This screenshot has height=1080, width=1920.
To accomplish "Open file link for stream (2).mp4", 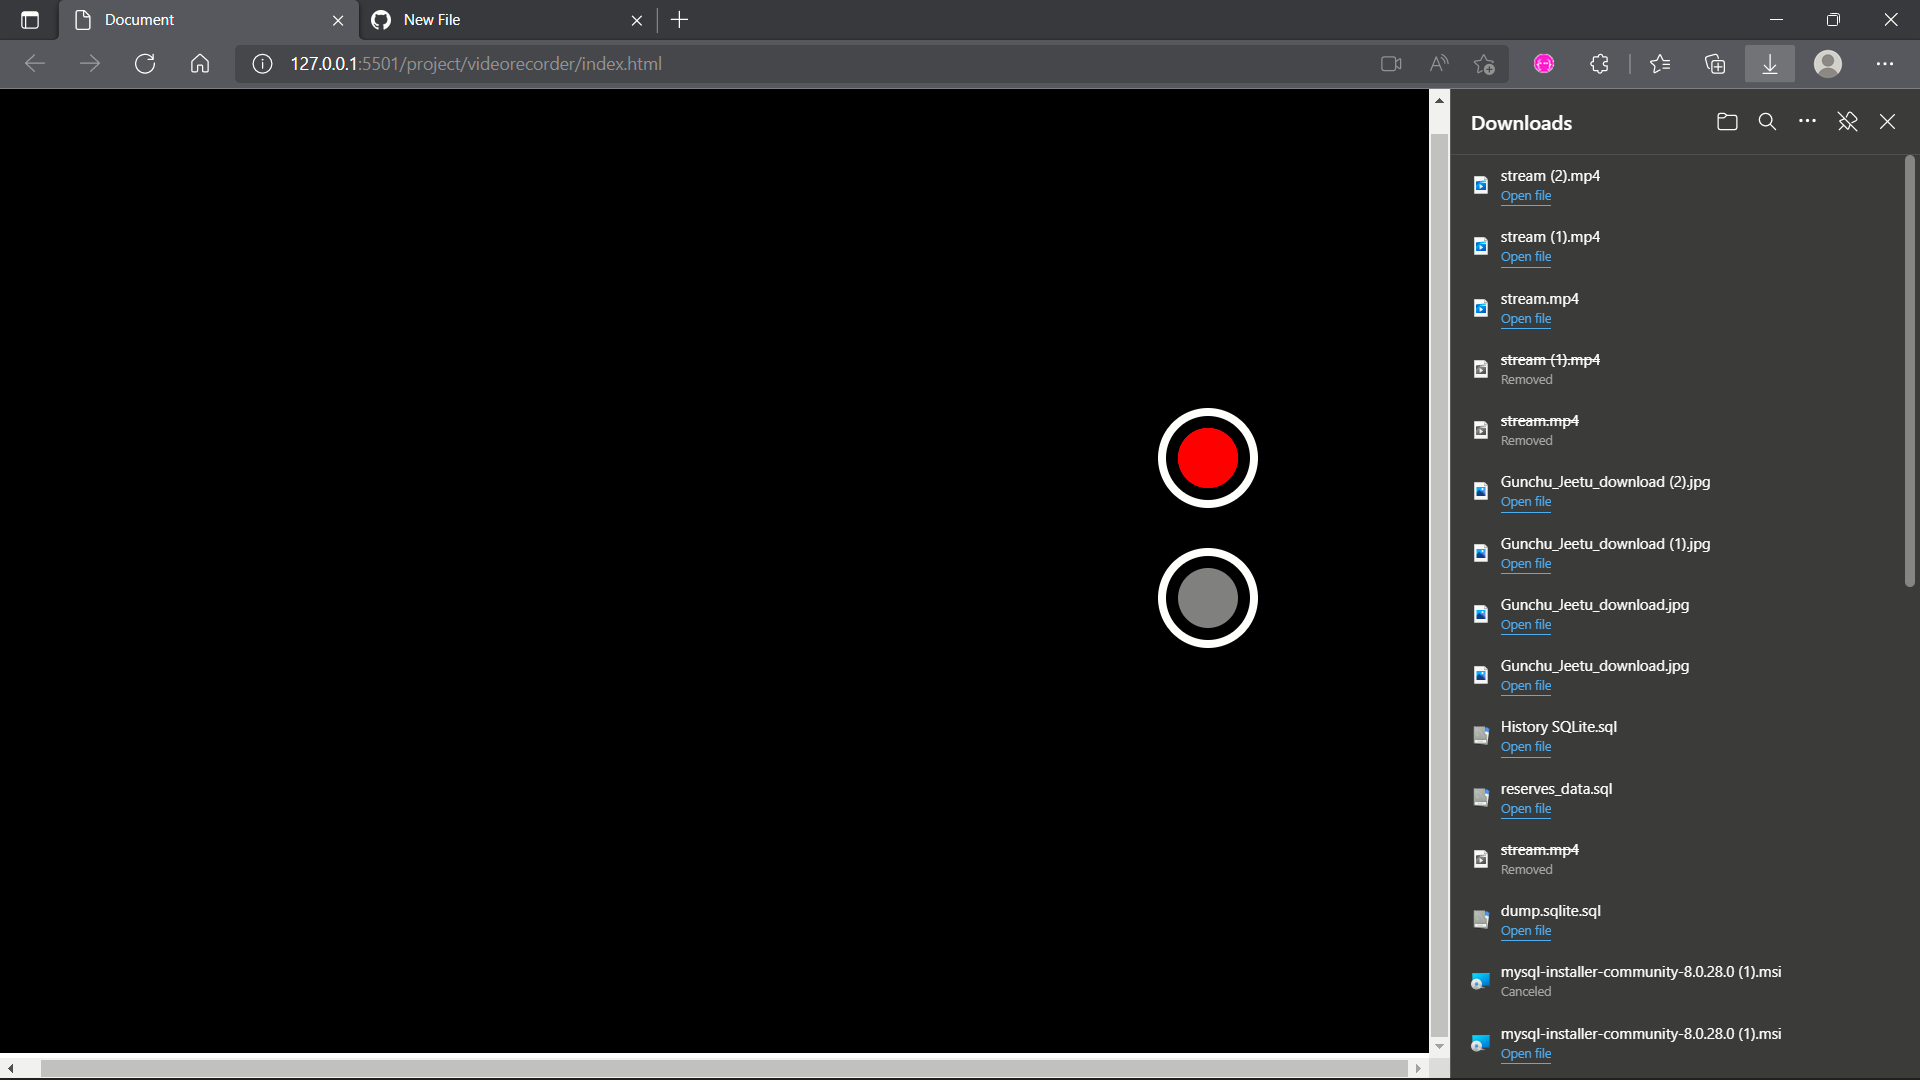I will point(1525,196).
